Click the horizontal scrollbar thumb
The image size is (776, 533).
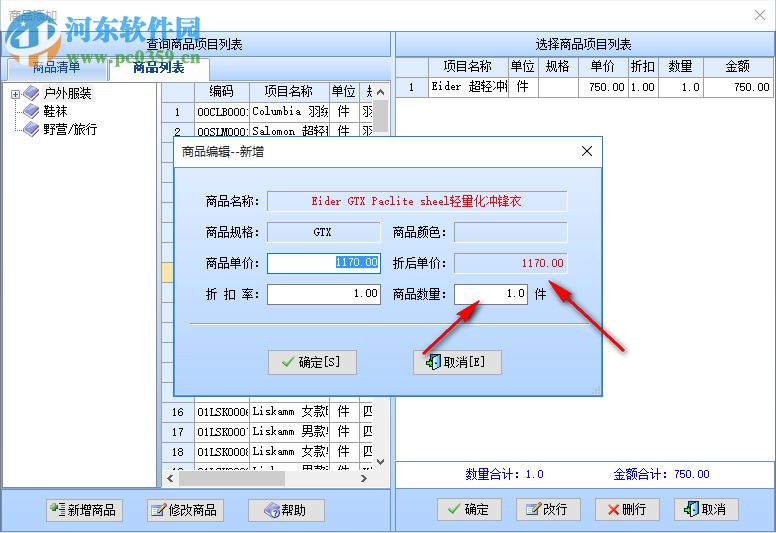coord(232,479)
